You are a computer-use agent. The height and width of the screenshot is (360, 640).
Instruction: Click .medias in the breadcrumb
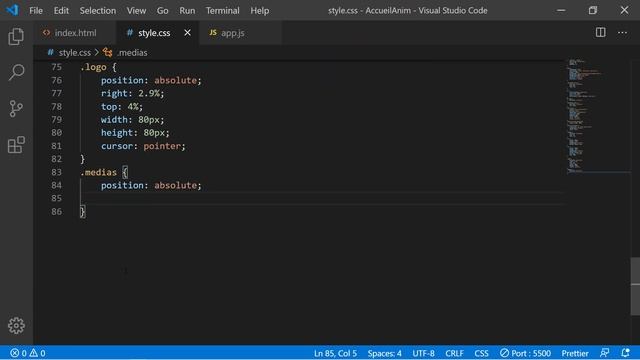coord(132,53)
